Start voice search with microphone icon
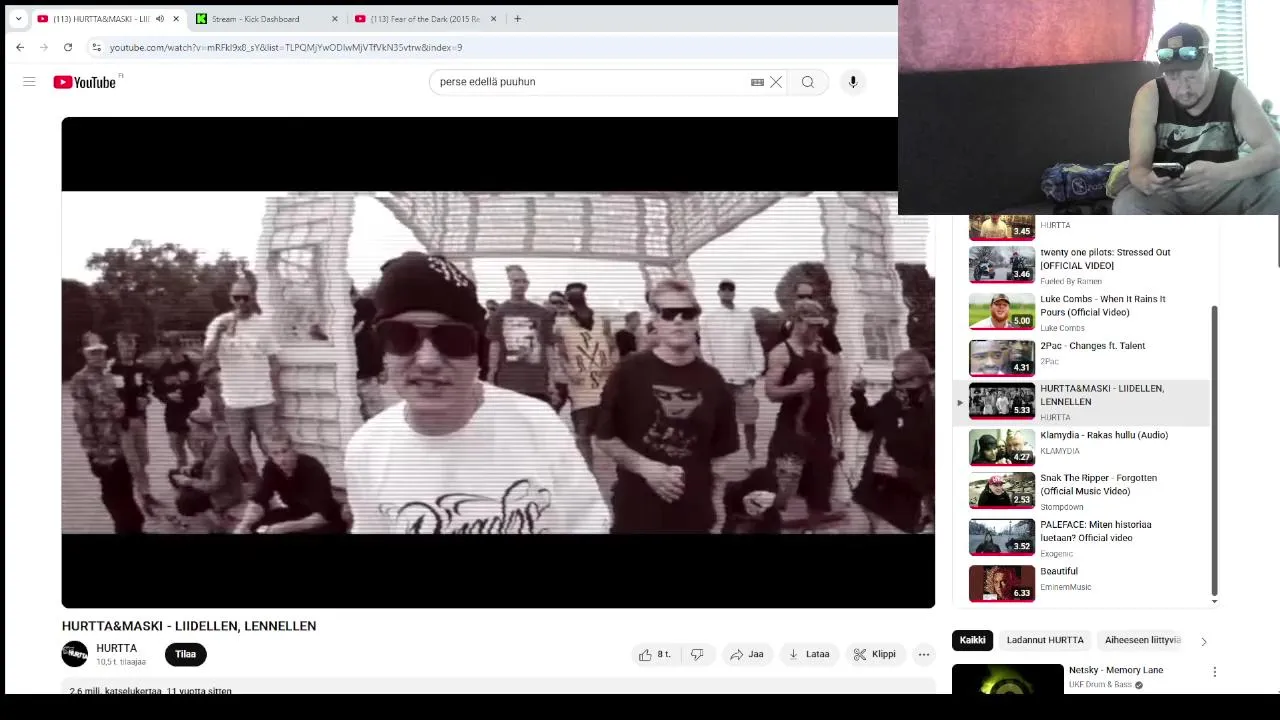Viewport: 1280px width, 720px height. point(853,82)
